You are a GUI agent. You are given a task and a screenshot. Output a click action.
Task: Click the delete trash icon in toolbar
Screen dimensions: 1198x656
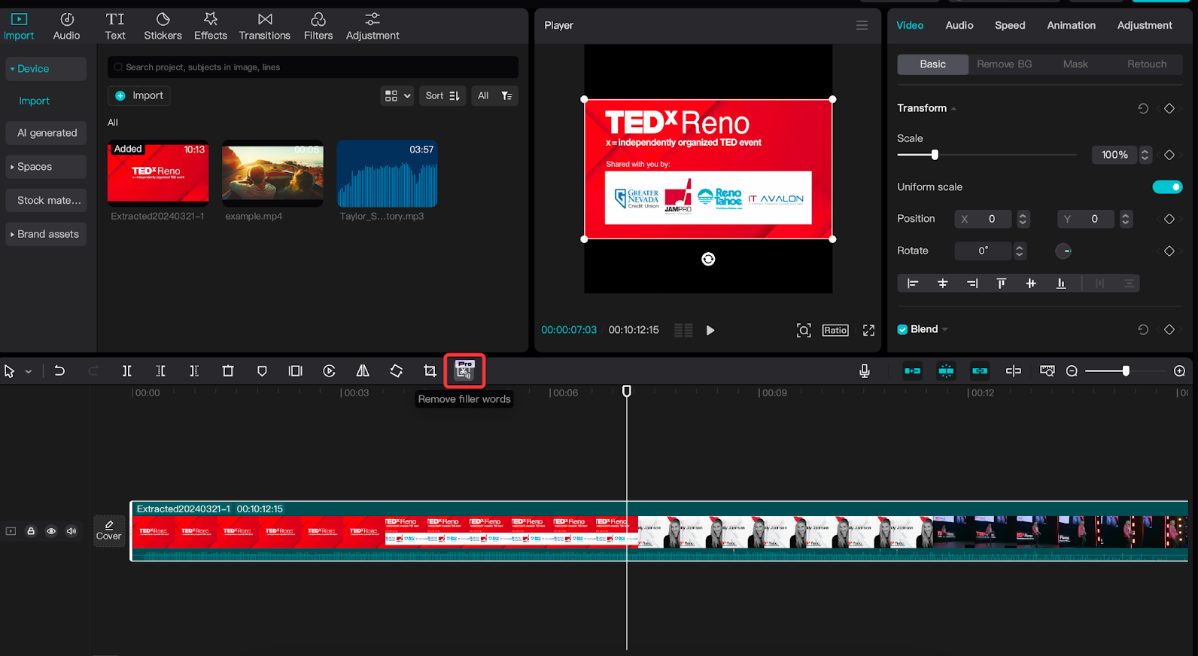click(x=228, y=371)
